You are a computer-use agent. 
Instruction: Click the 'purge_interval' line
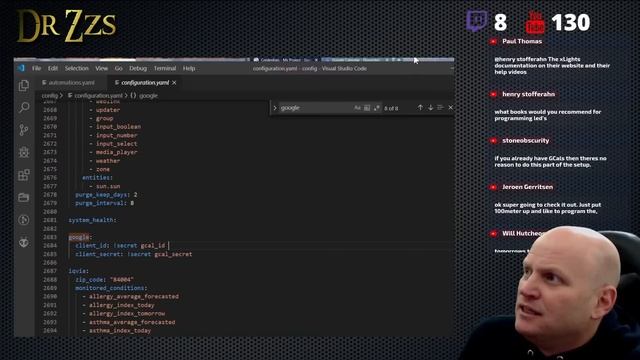[x=104, y=203]
